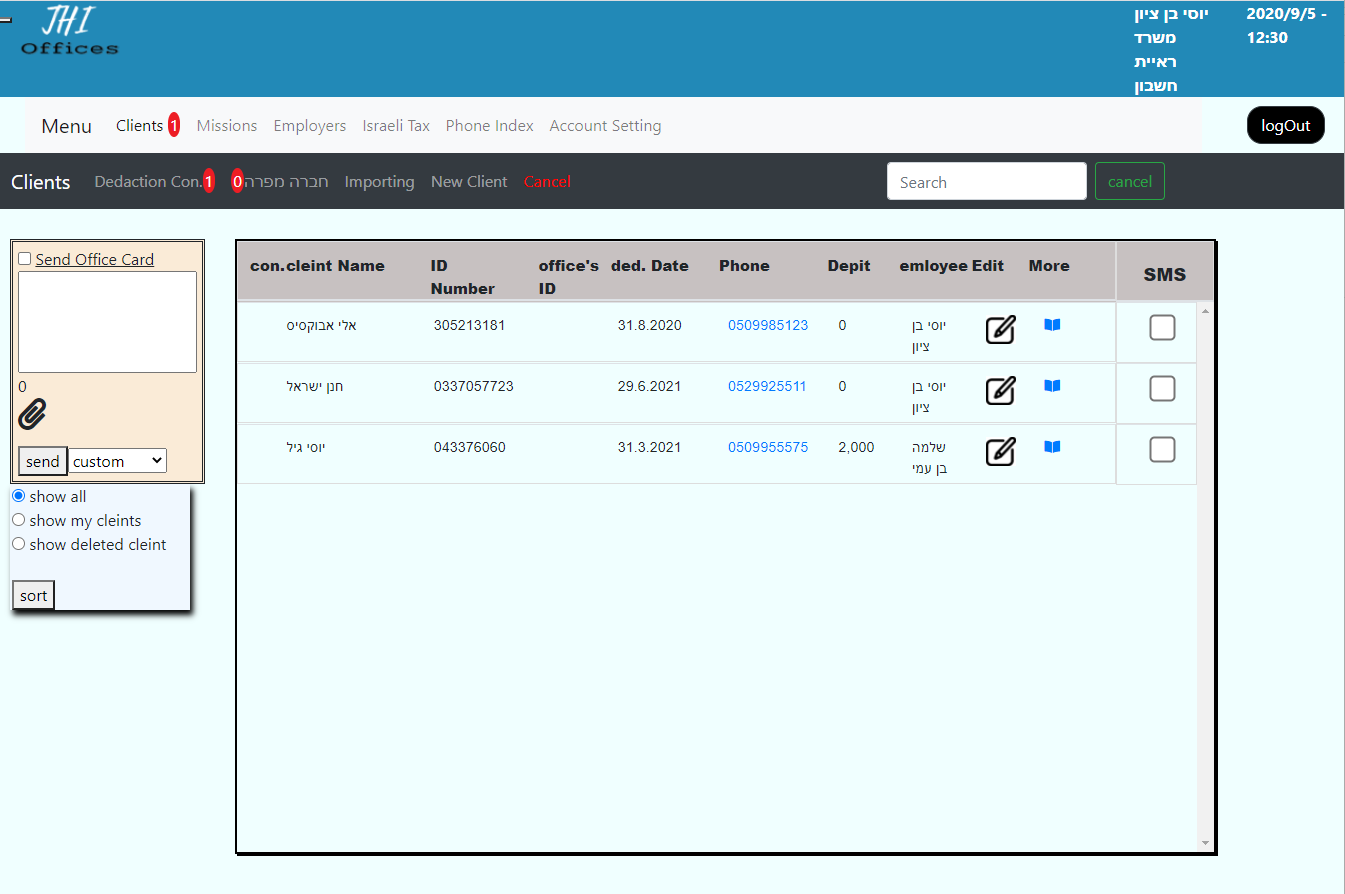The width and height of the screenshot is (1345, 894).
Task: Select the show my cleints radio option
Action: click(x=18, y=520)
